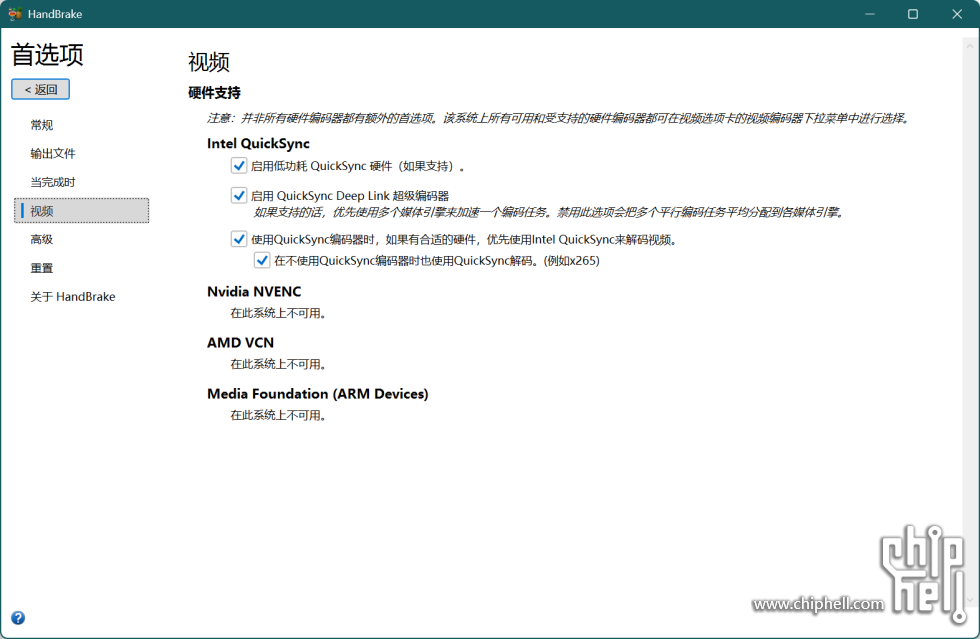The height and width of the screenshot is (639, 980).
Task: Click the italic 注意 note about hardware encoders
Action: [x=558, y=118]
